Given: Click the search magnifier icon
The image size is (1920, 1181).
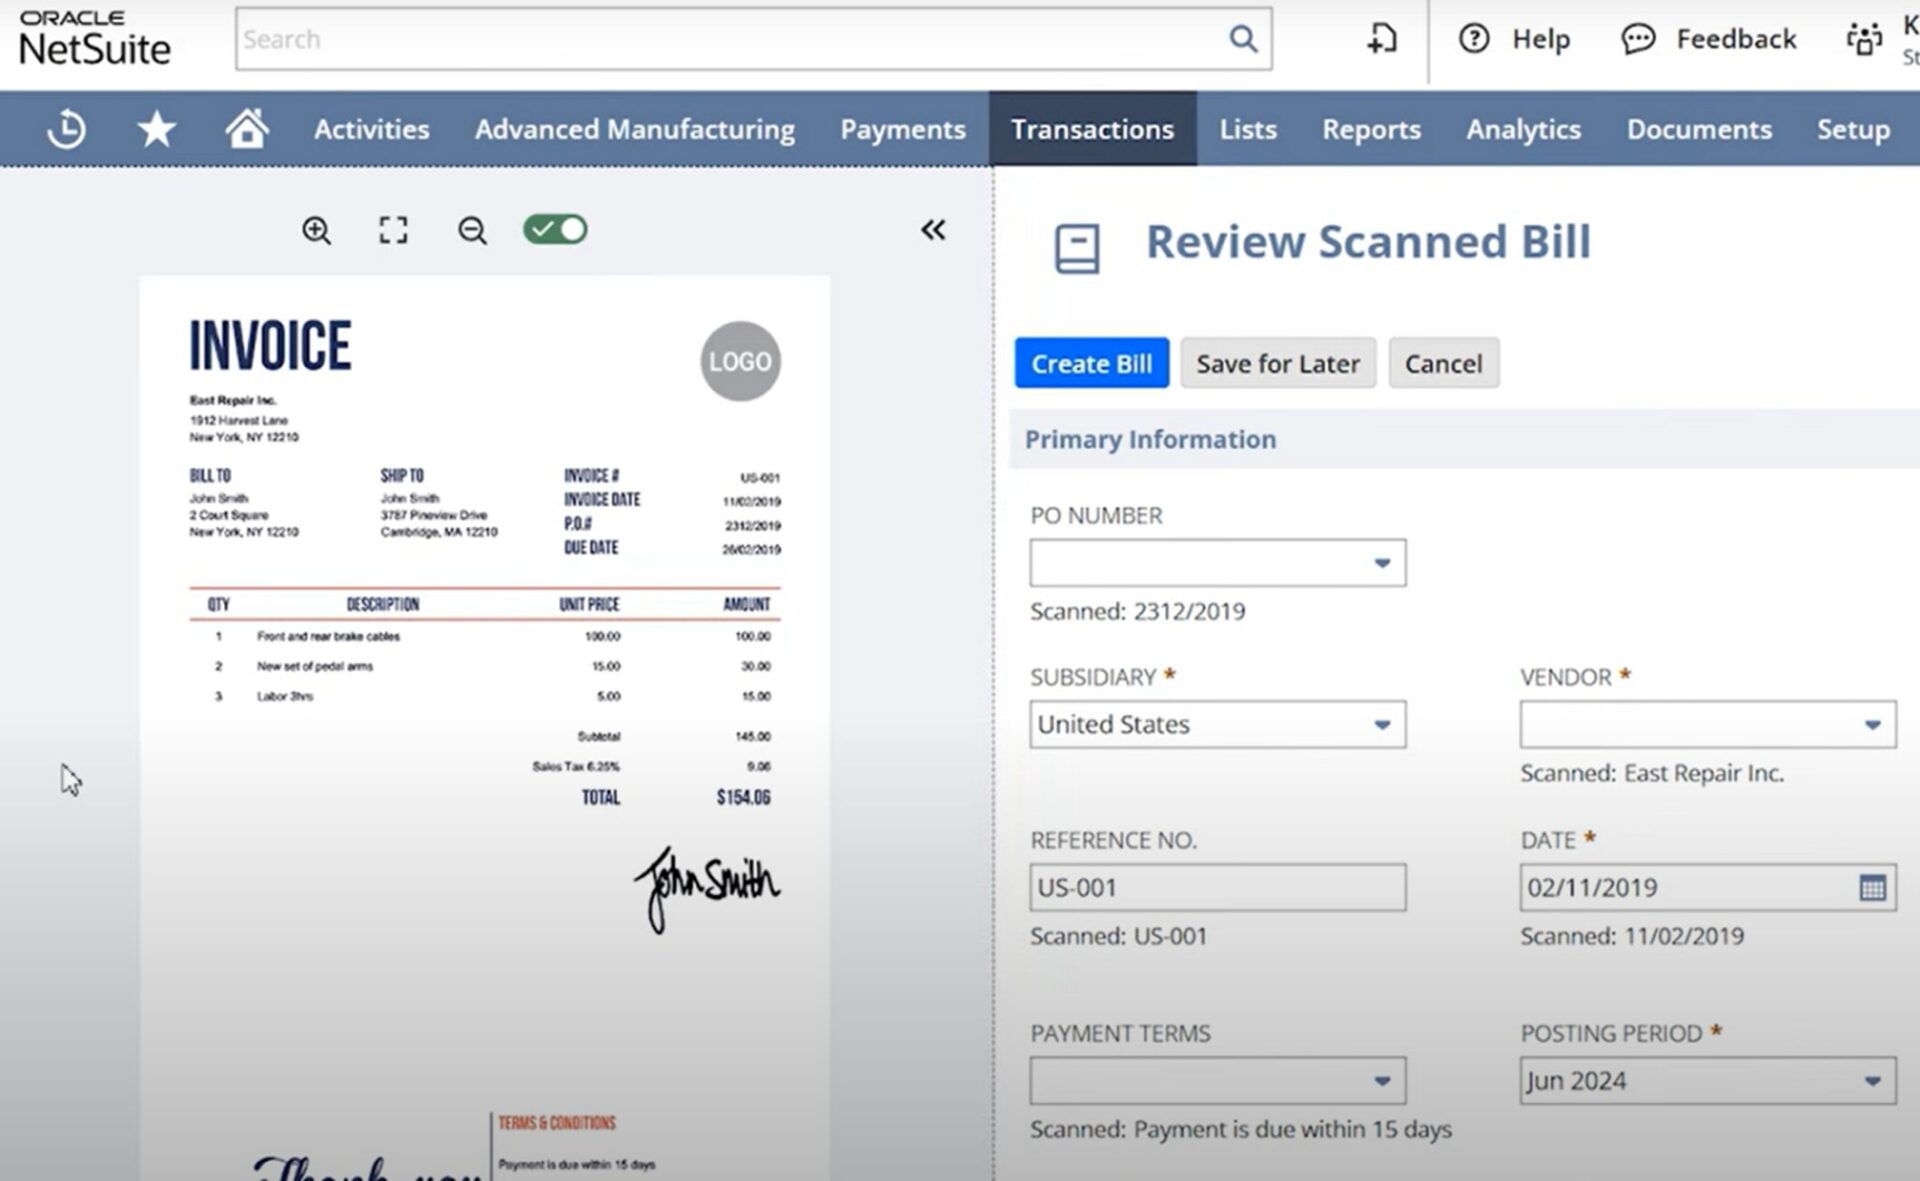Looking at the screenshot, I should [x=1243, y=39].
